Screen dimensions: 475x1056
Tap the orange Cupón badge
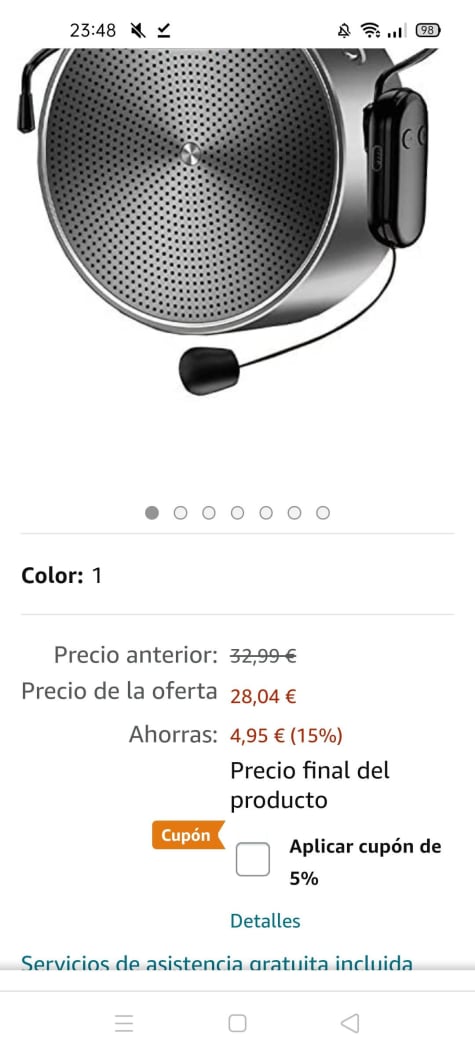(188, 835)
